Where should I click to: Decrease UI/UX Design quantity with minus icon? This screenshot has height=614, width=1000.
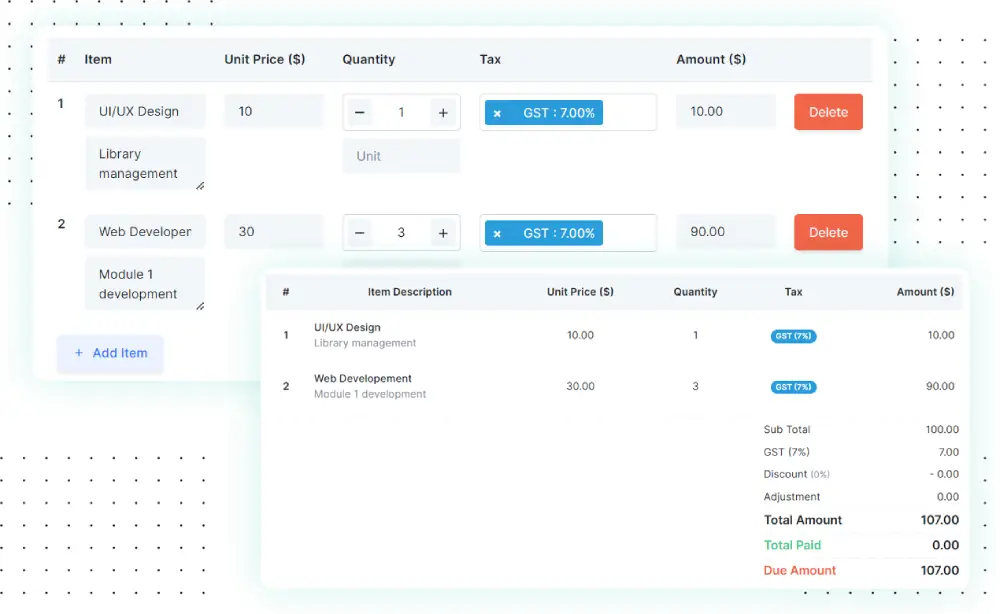[359, 112]
